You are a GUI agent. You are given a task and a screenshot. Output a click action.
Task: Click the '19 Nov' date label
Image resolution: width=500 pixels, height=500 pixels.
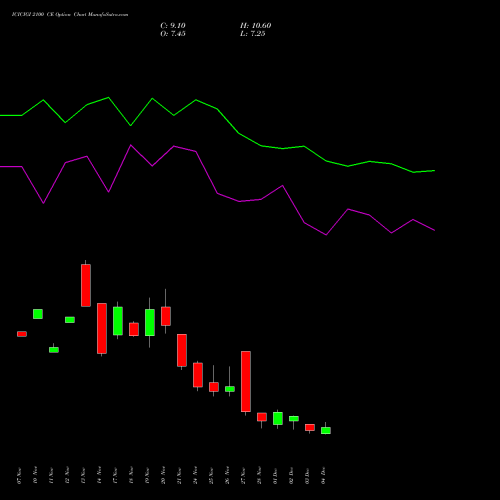pos(147,476)
